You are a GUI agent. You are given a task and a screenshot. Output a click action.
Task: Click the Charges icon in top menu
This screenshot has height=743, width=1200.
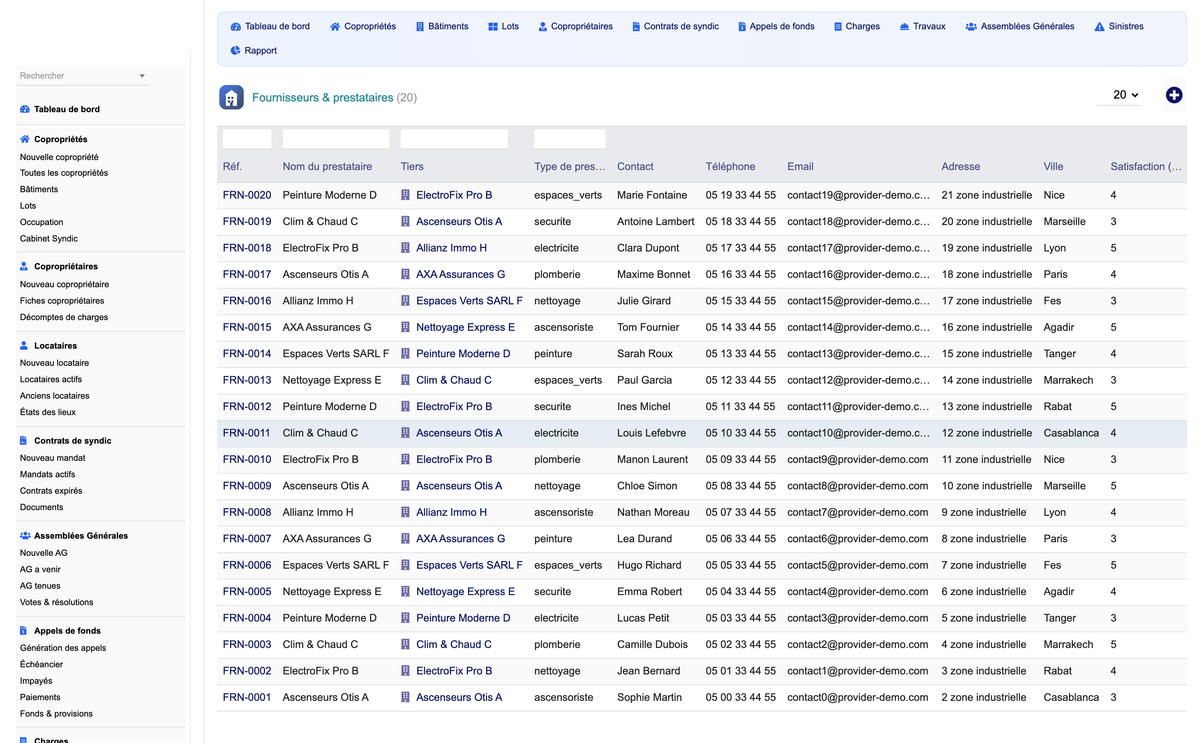pyautogui.click(x=838, y=27)
